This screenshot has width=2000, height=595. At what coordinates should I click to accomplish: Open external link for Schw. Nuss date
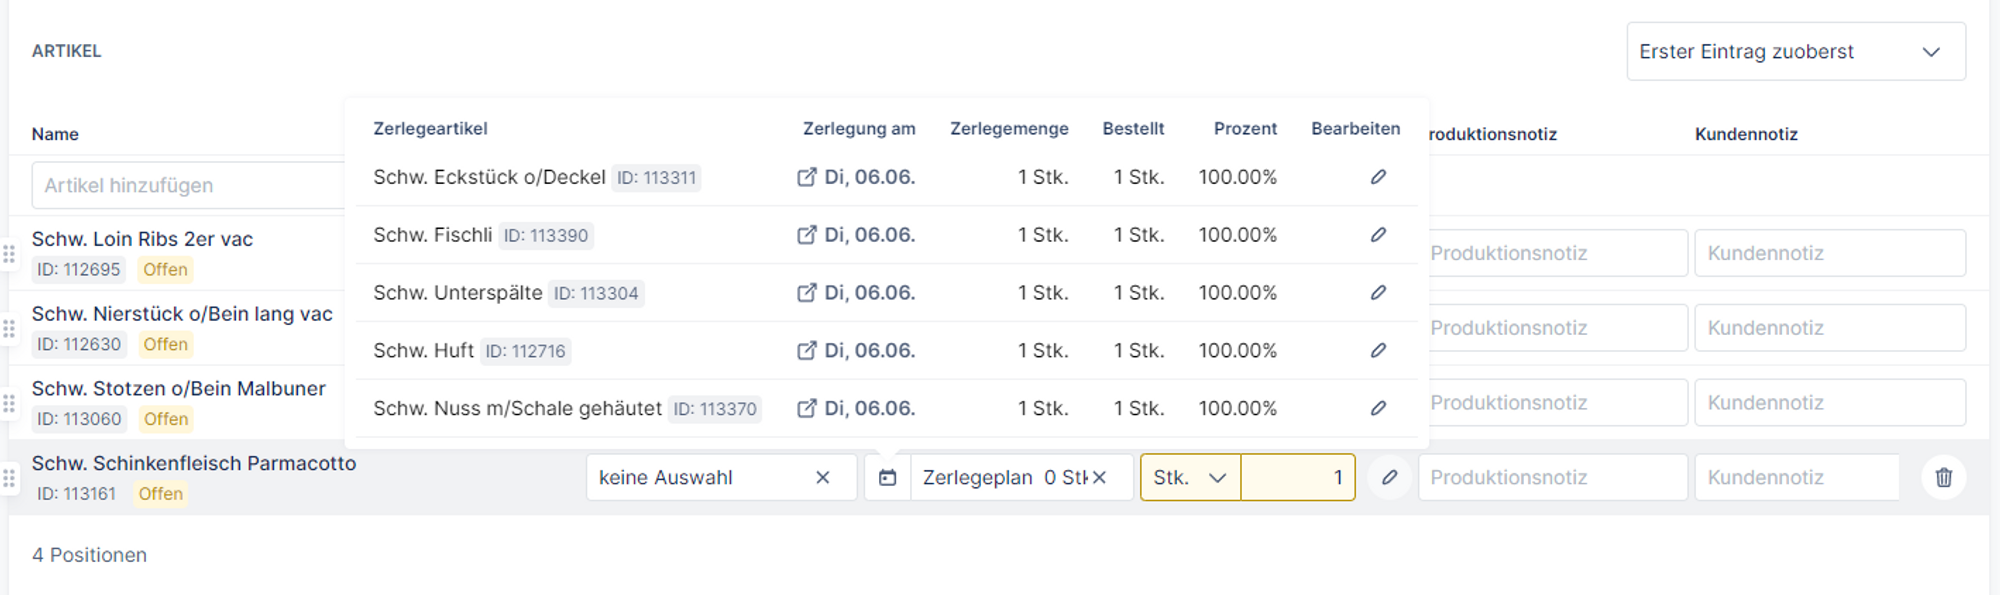[806, 409]
